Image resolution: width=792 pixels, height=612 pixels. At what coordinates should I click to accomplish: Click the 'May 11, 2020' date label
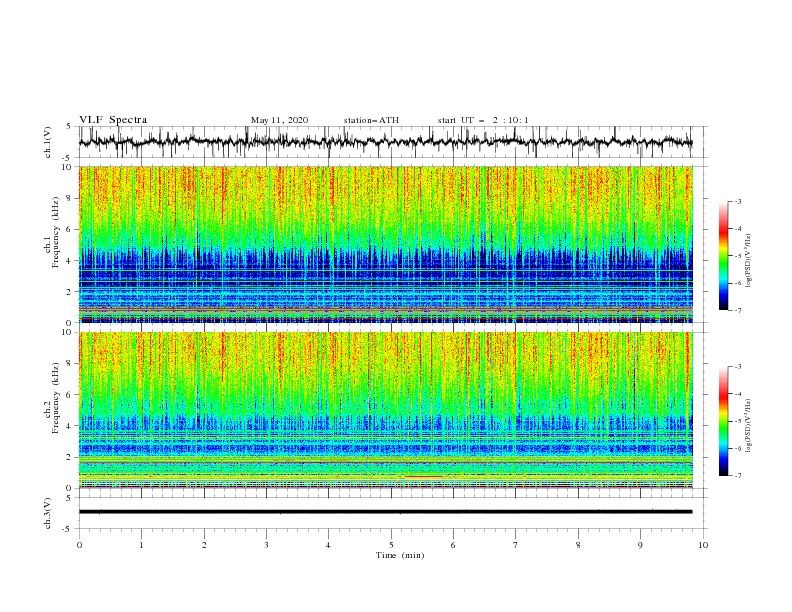(x=279, y=120)
